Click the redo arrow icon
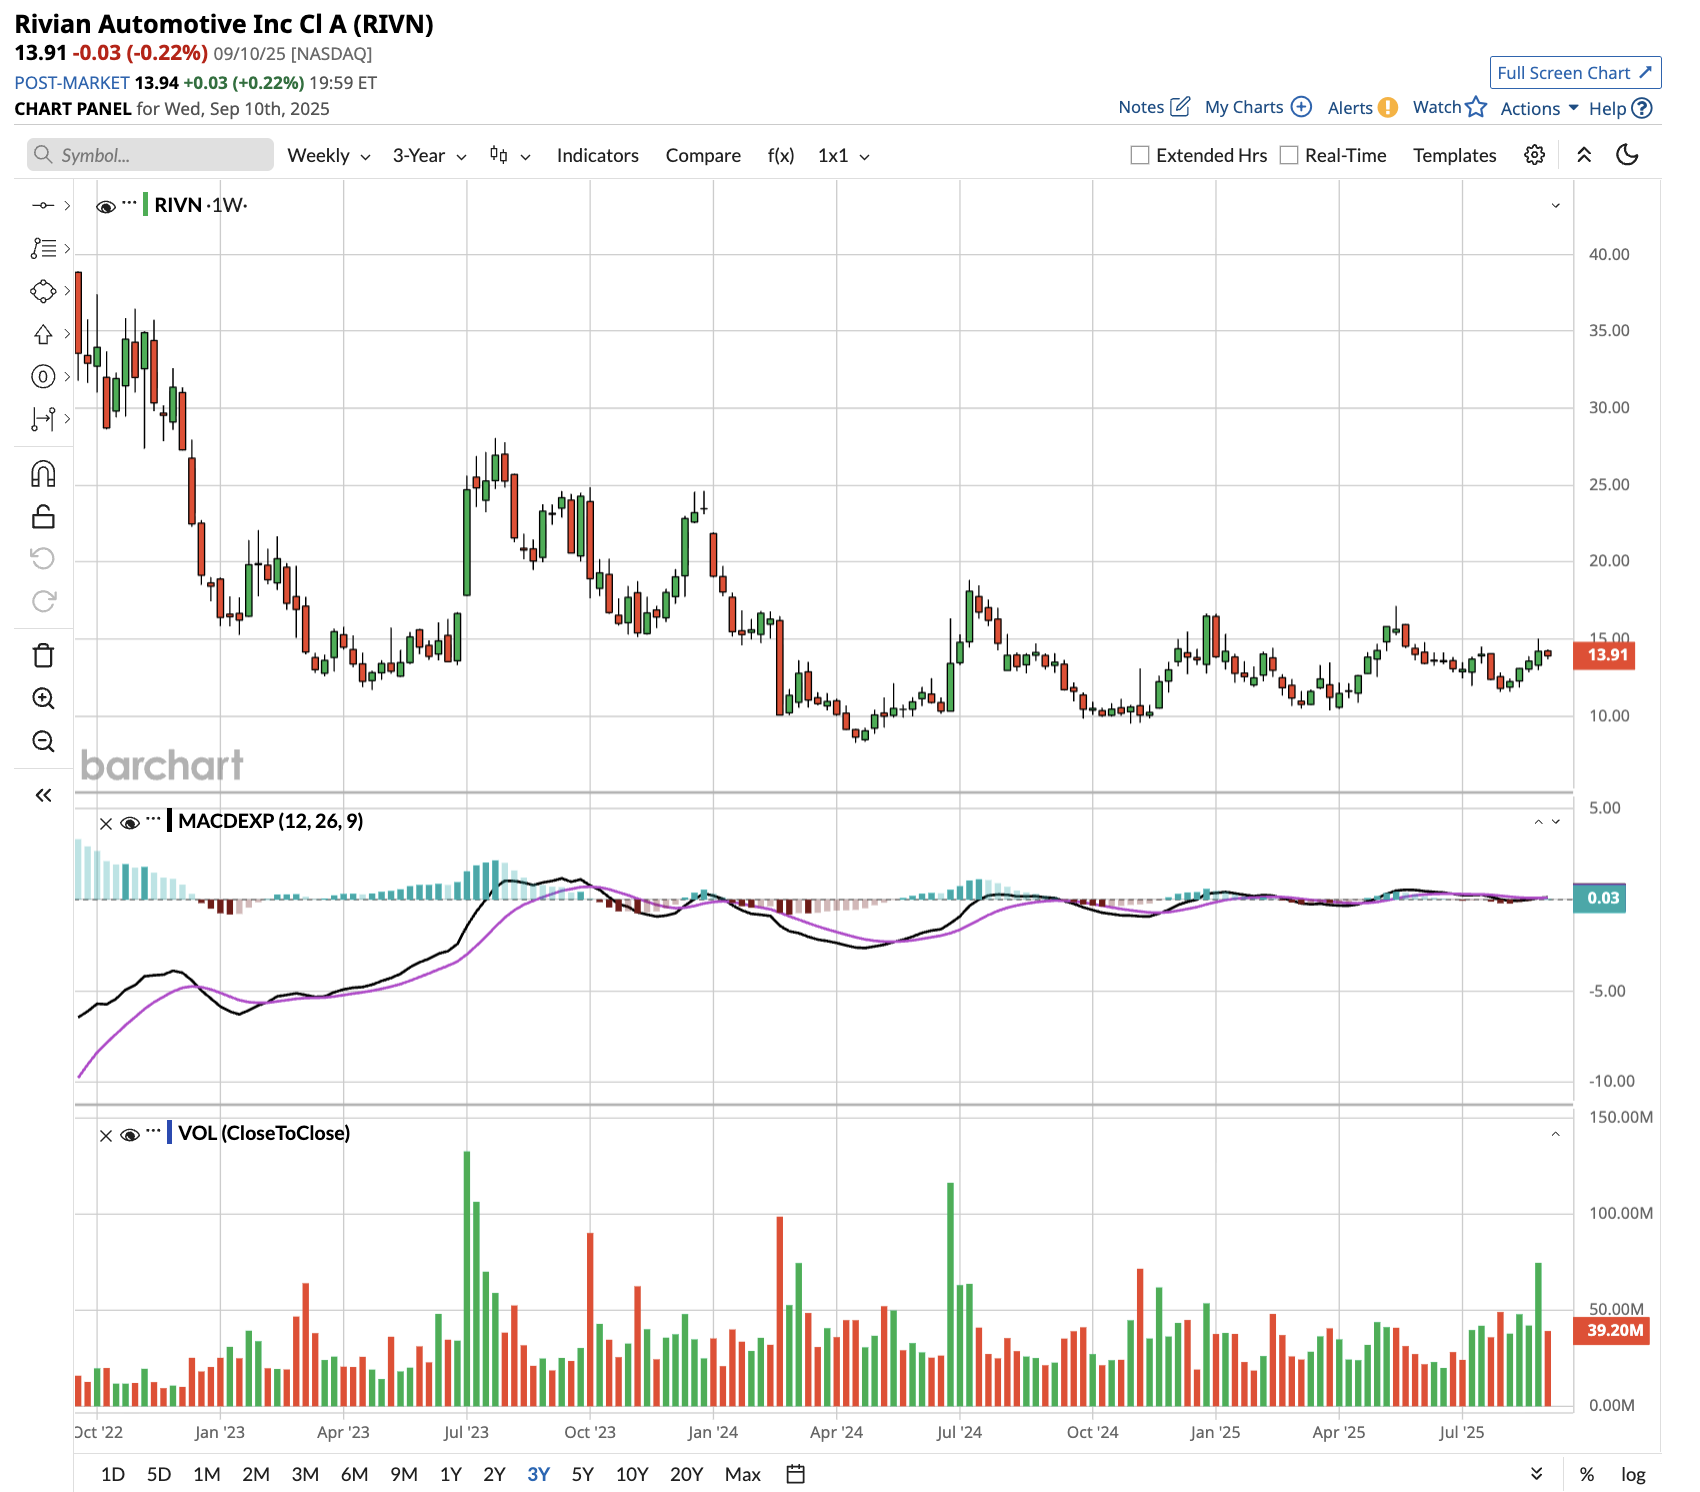The image size is (1700, 1492). tap(43, 601)
